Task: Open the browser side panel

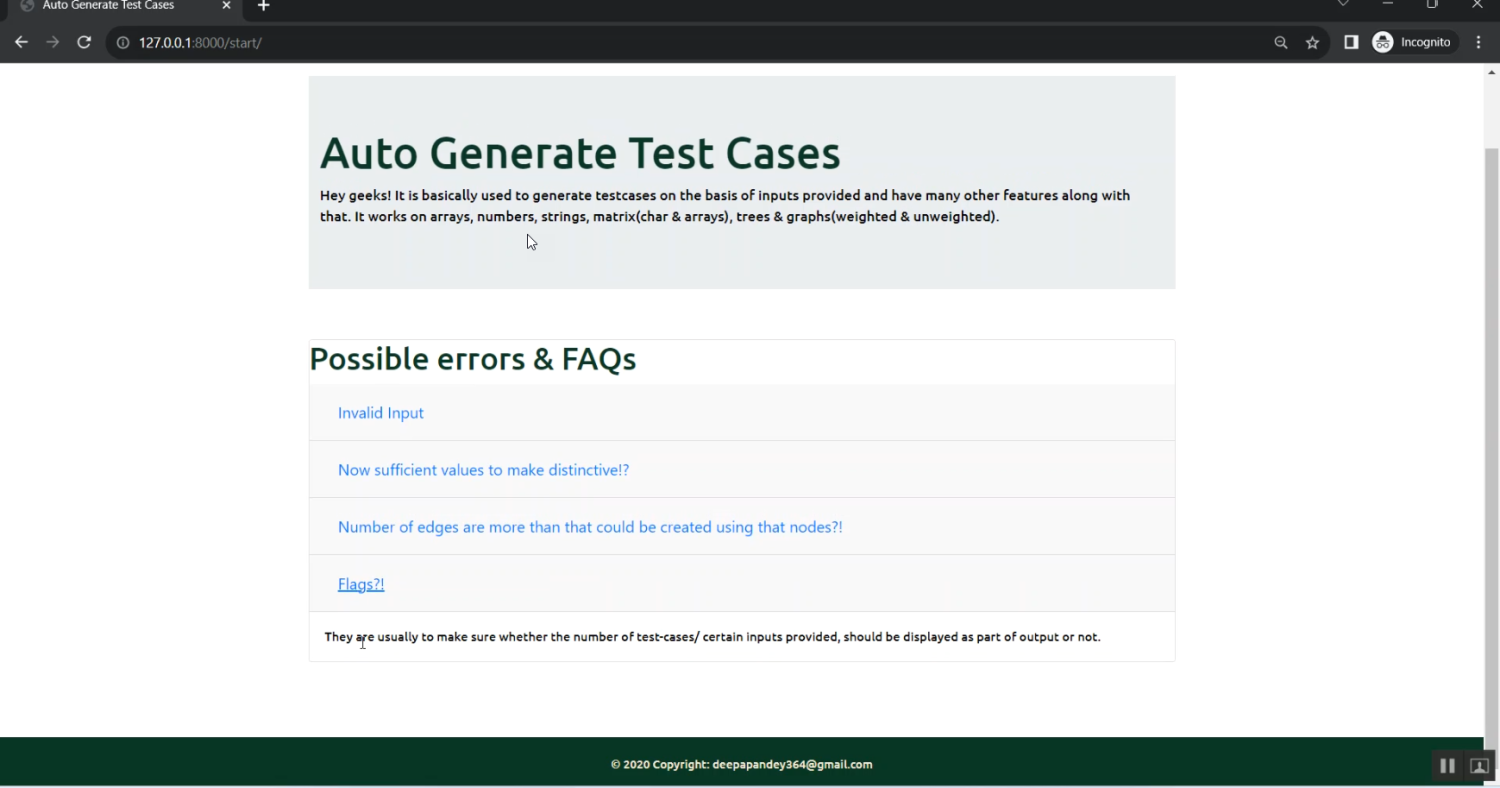Action: 1351,42
